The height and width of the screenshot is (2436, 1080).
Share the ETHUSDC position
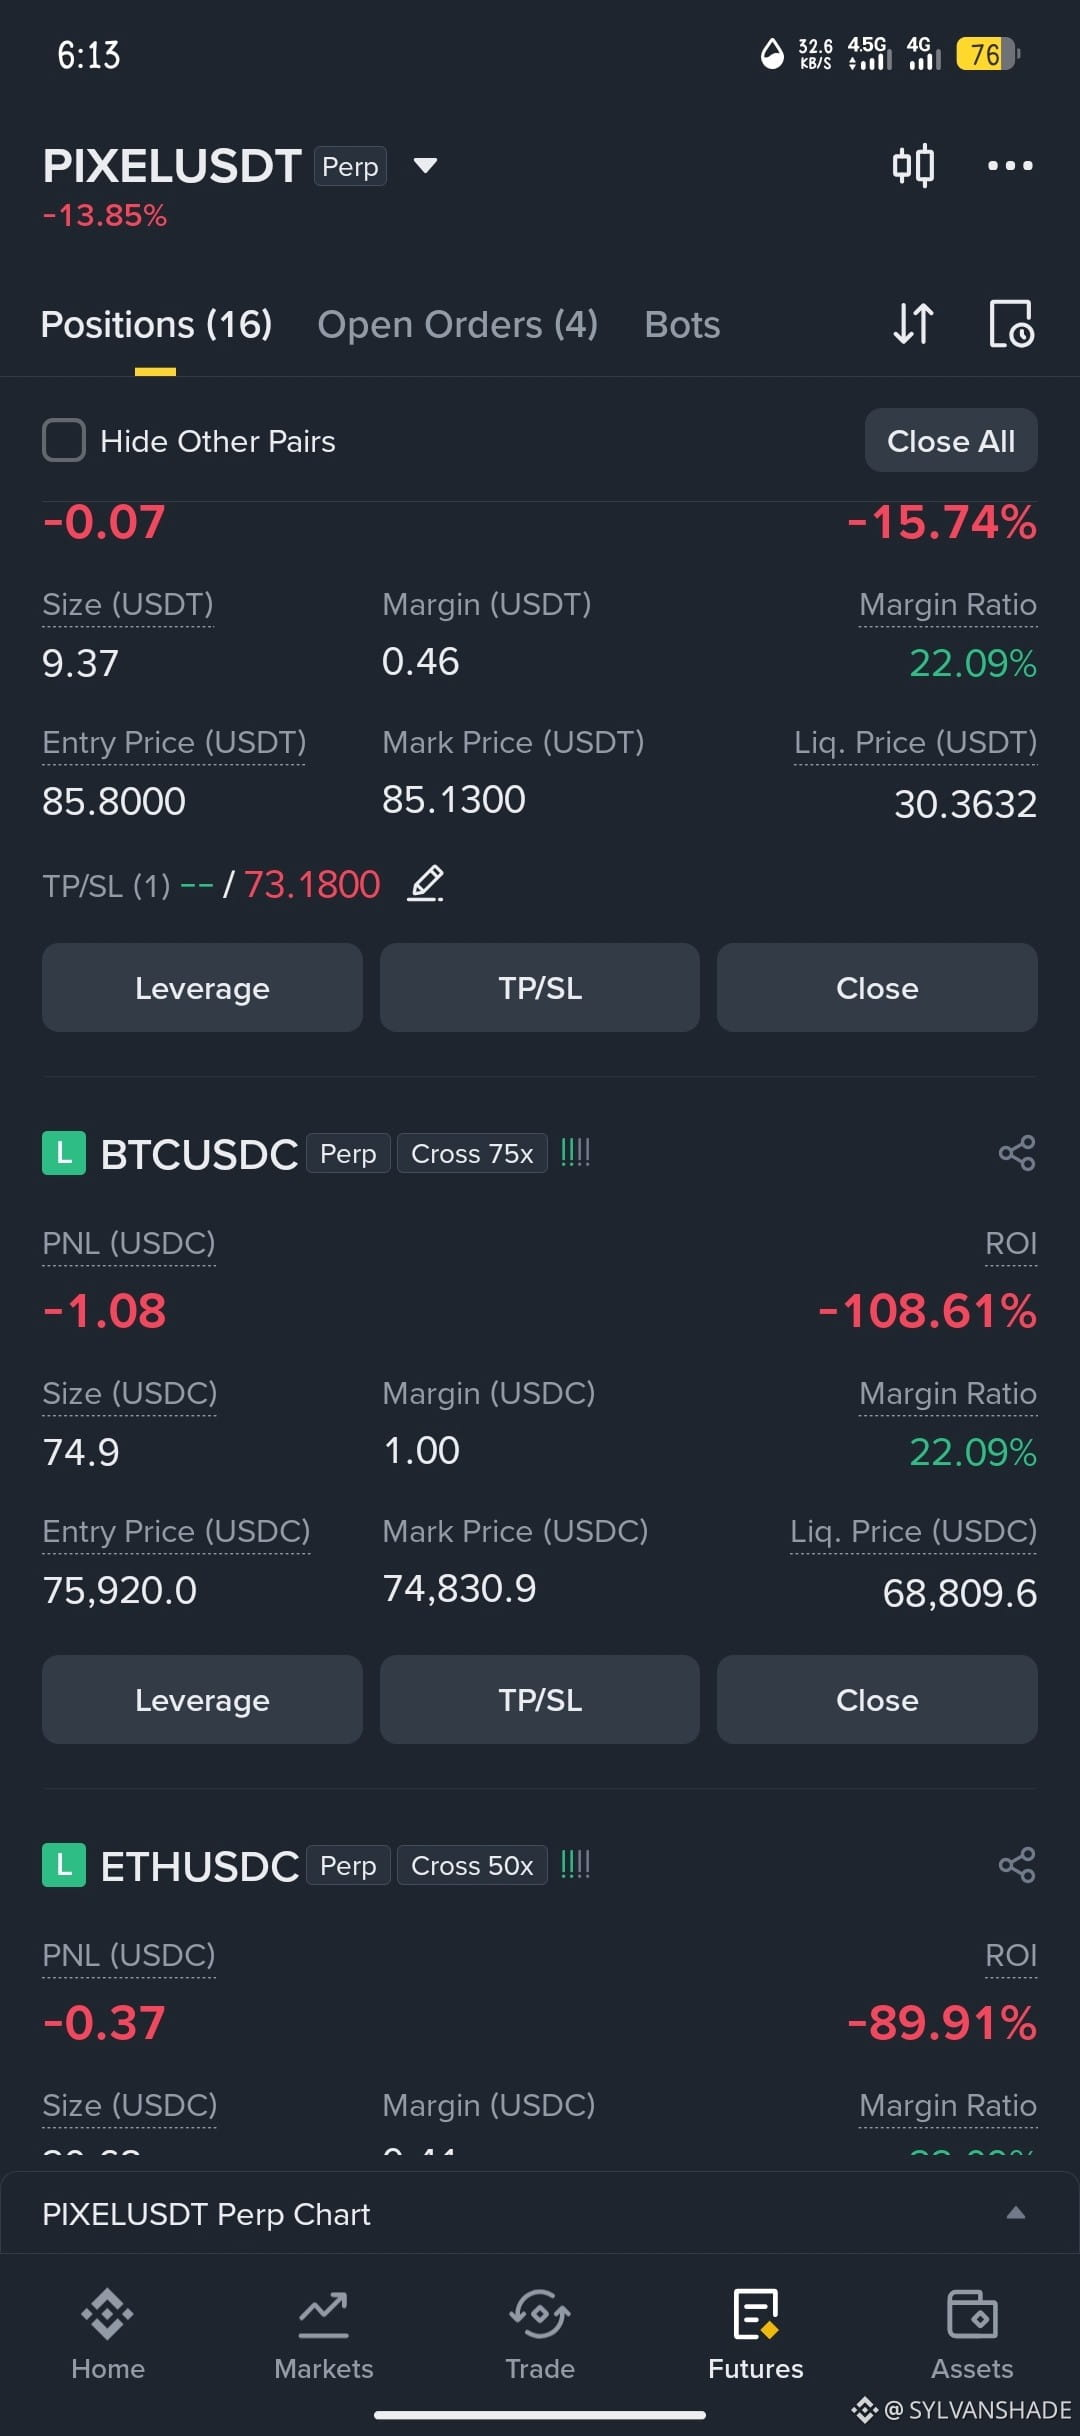1016,1865
